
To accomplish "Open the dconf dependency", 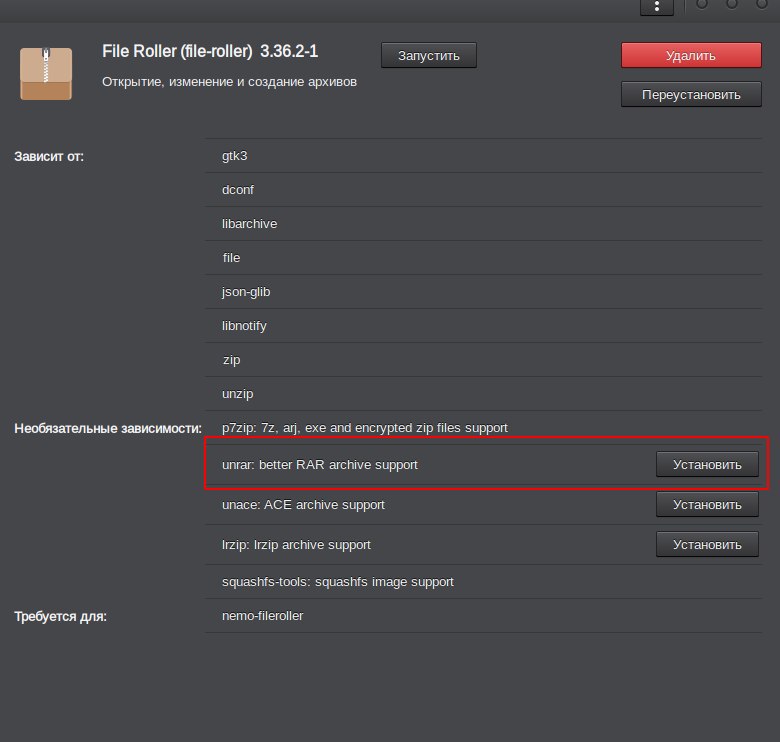I will (x=483, y=190).
